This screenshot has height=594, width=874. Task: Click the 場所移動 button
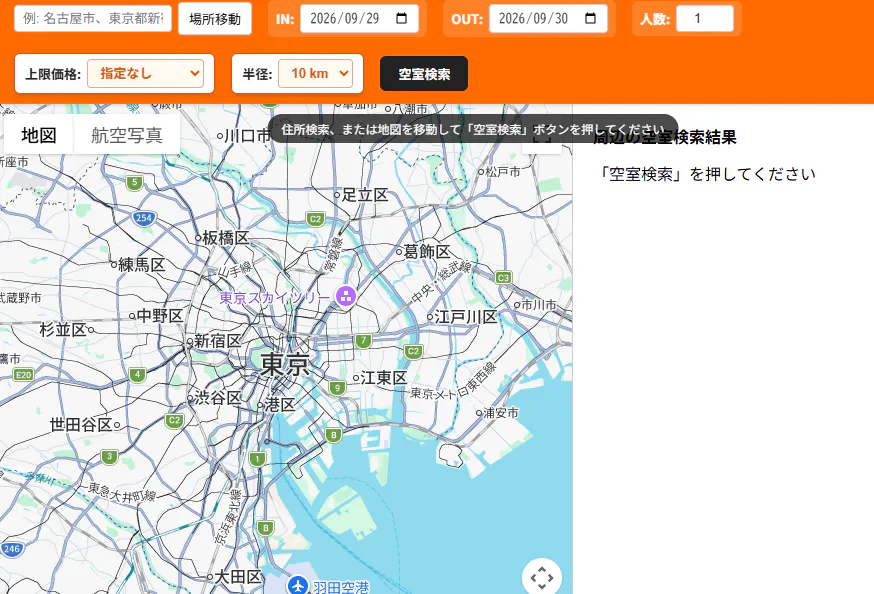[x=215, y=19]
